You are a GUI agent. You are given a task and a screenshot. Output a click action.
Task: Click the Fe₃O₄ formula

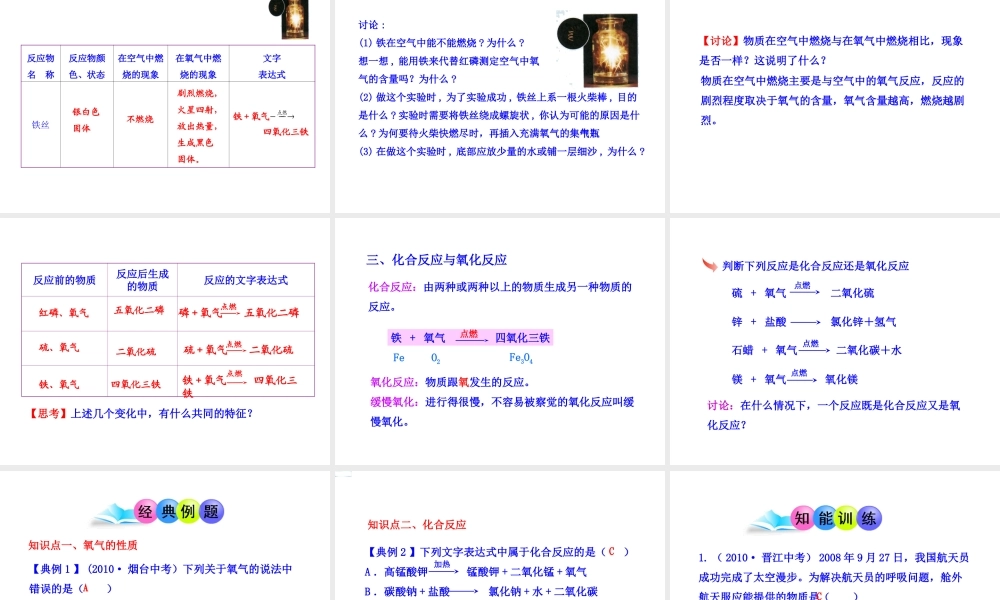521,358
